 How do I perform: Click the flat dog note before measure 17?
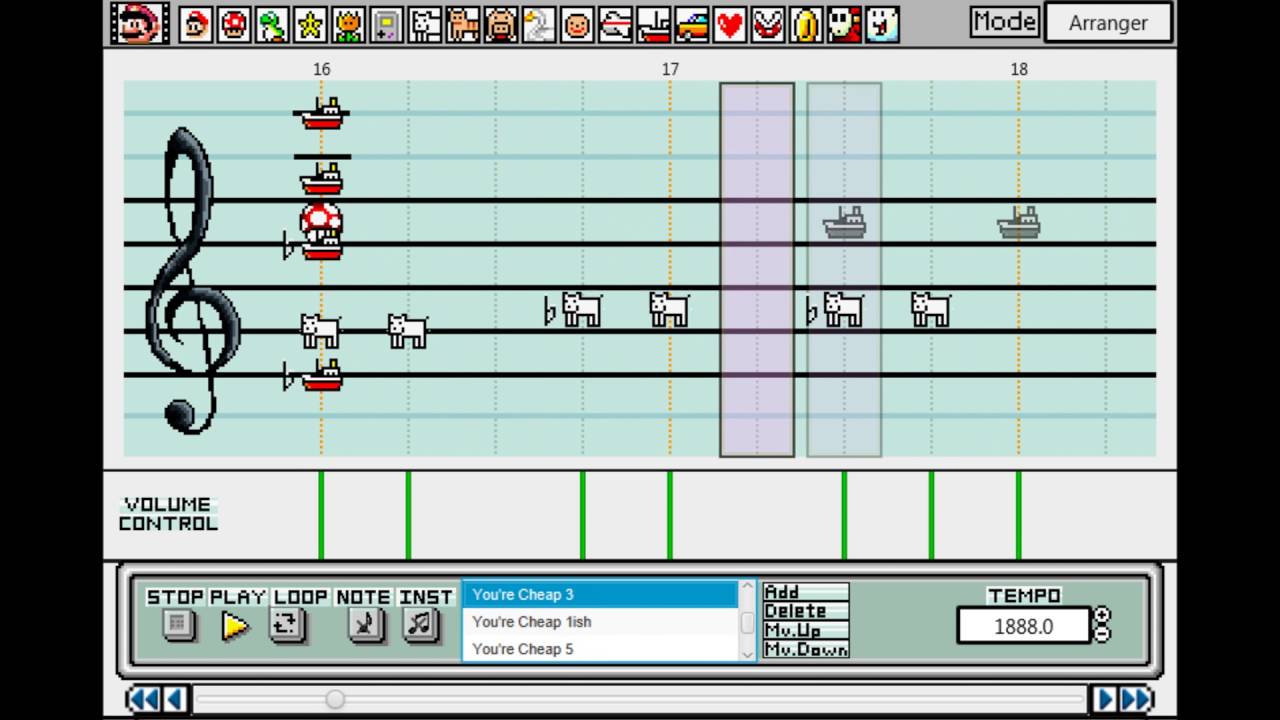click(x=581, y=309)
